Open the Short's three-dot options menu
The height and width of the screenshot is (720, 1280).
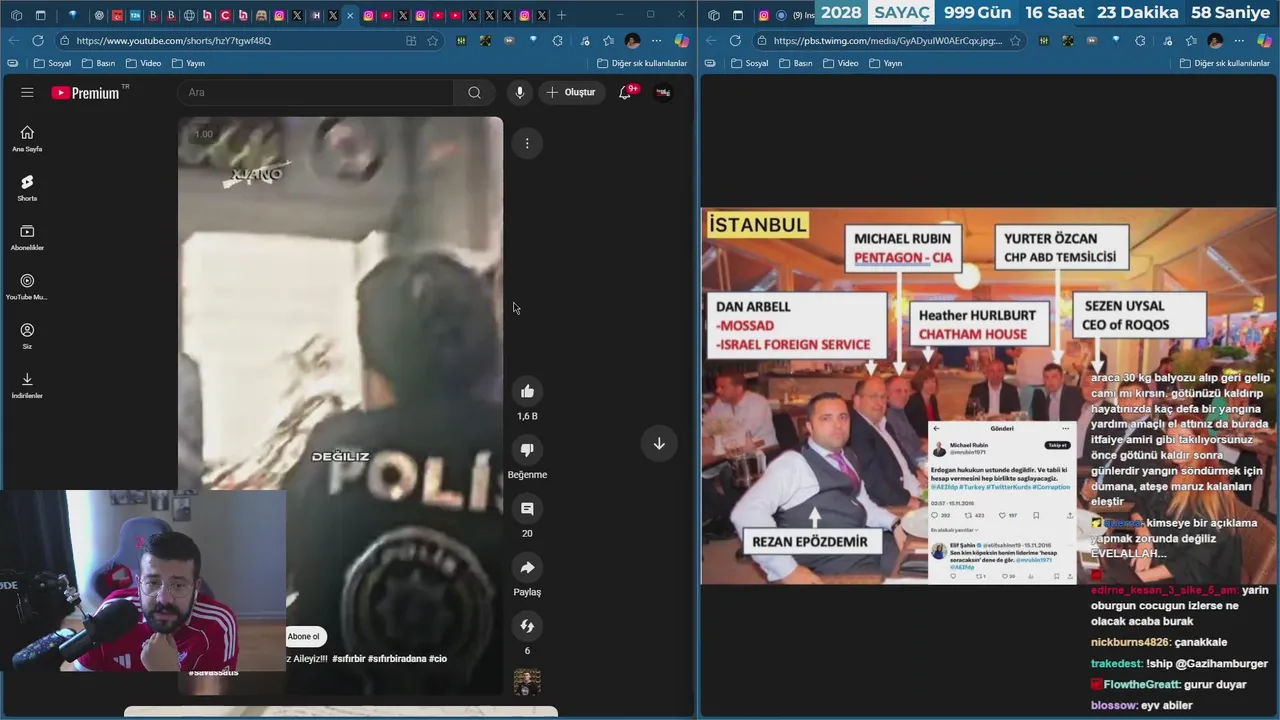tap(527, 143)
